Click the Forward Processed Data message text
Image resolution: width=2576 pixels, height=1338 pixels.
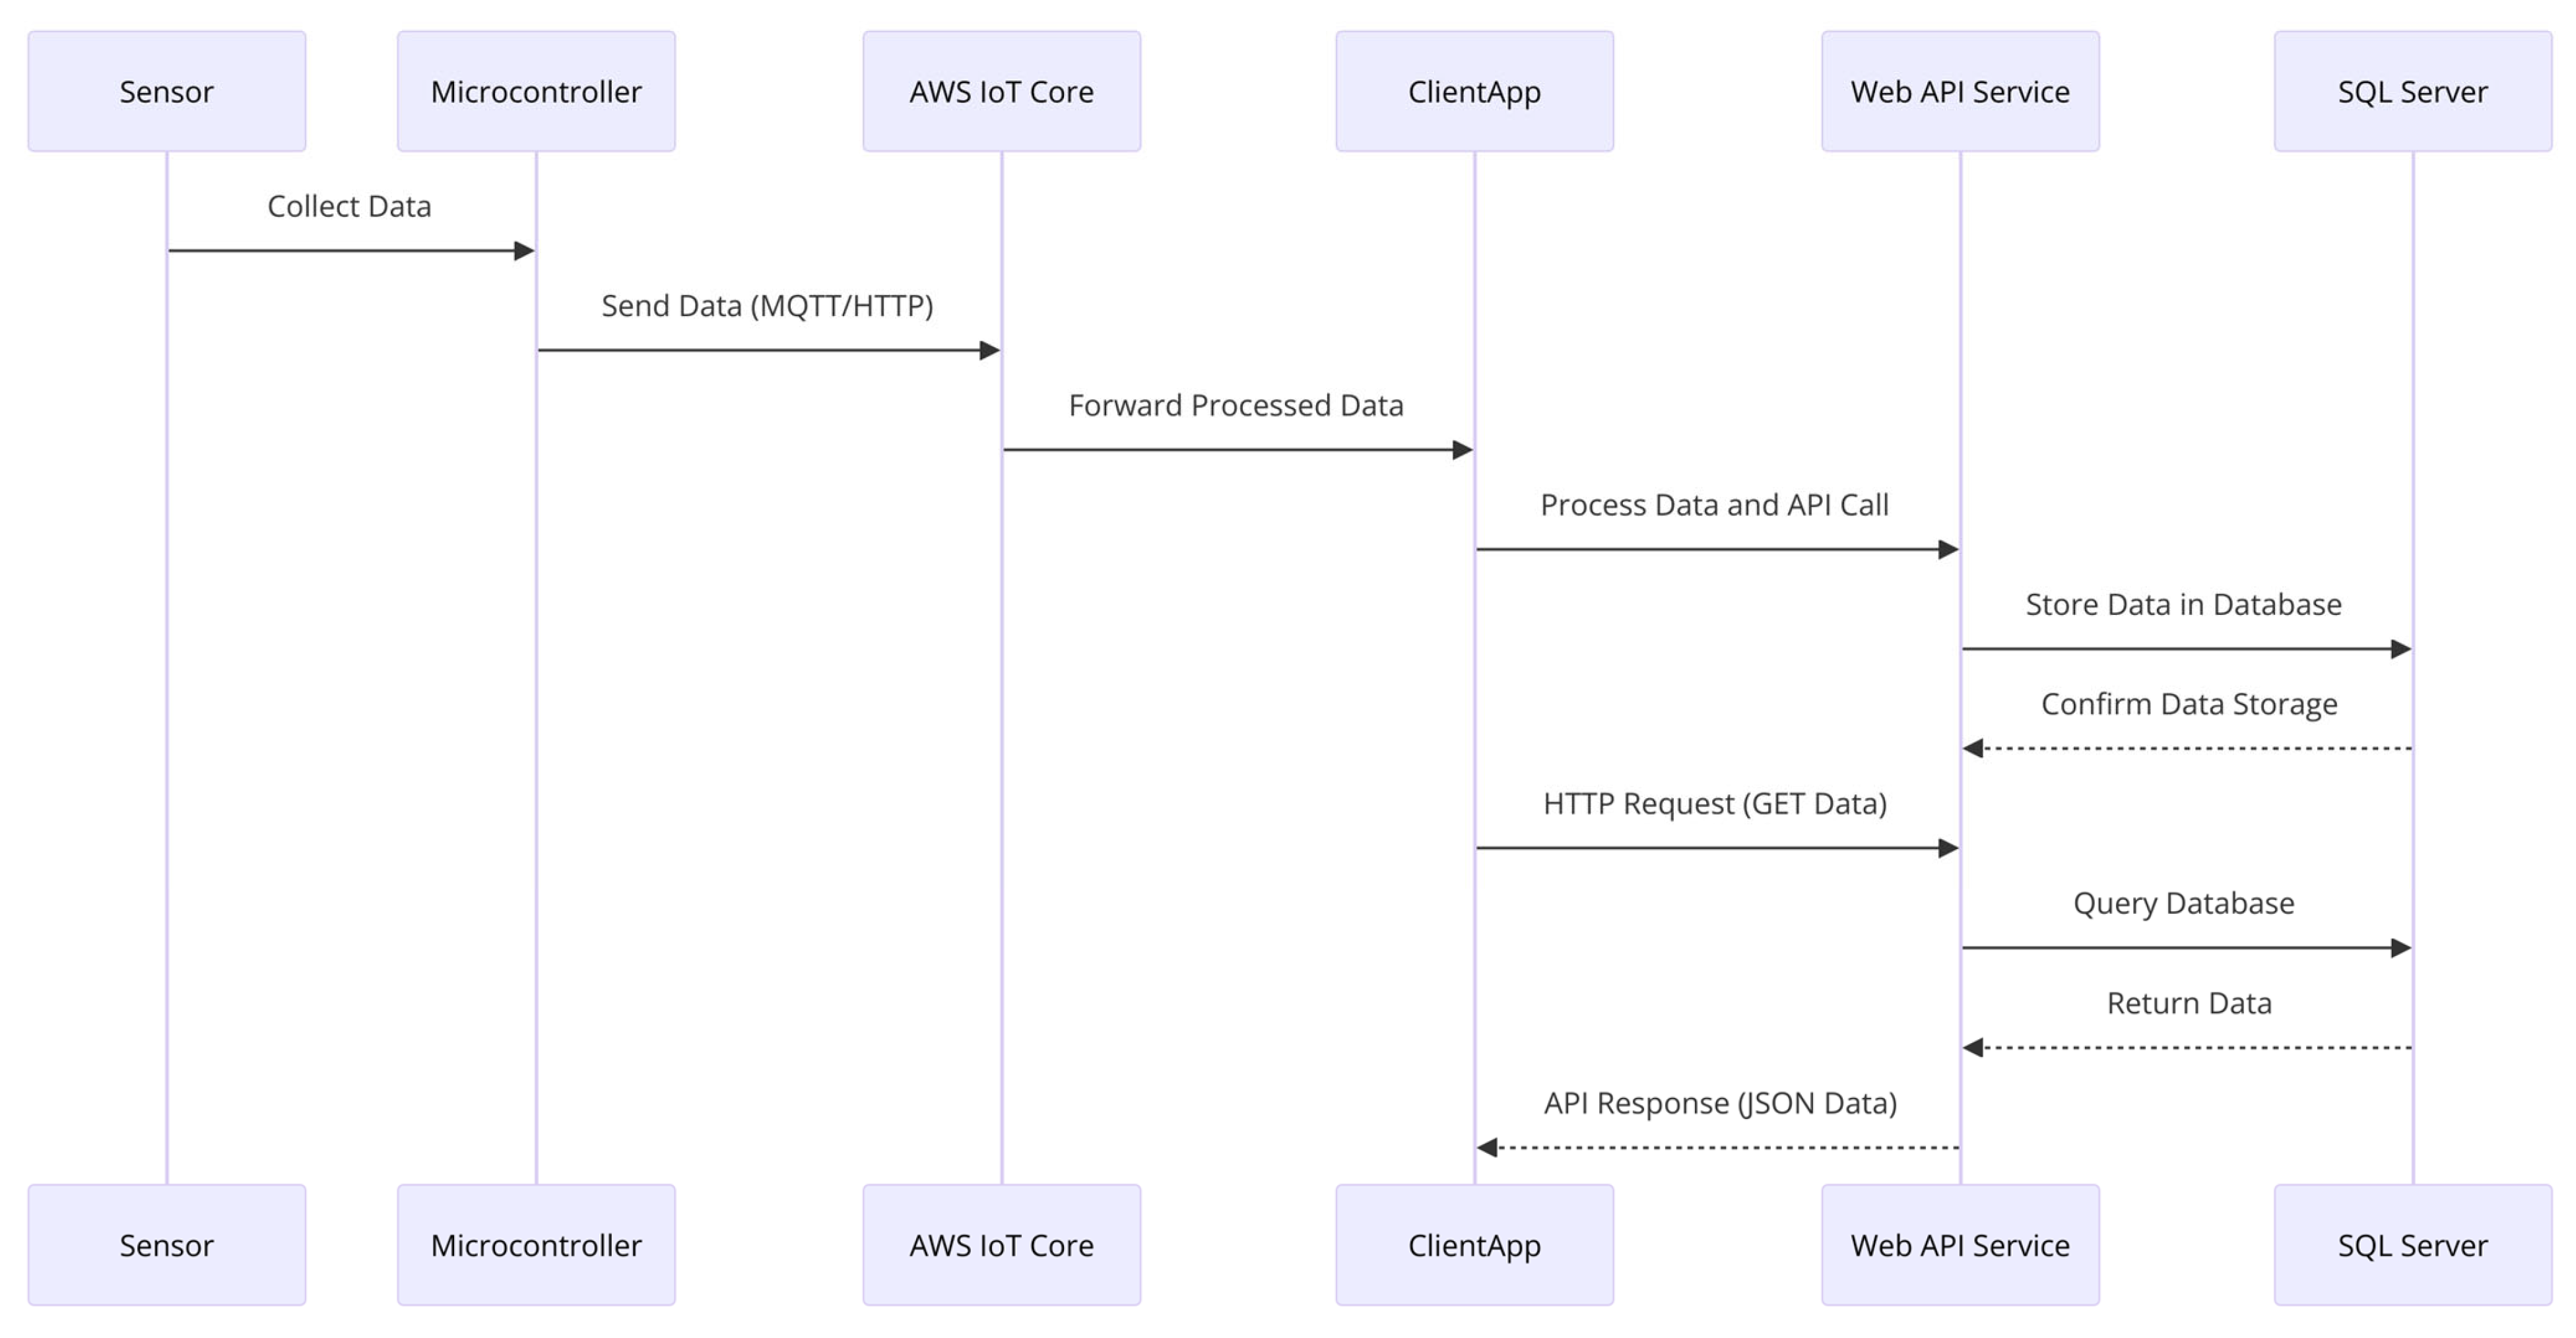(x=1236, y=405)
